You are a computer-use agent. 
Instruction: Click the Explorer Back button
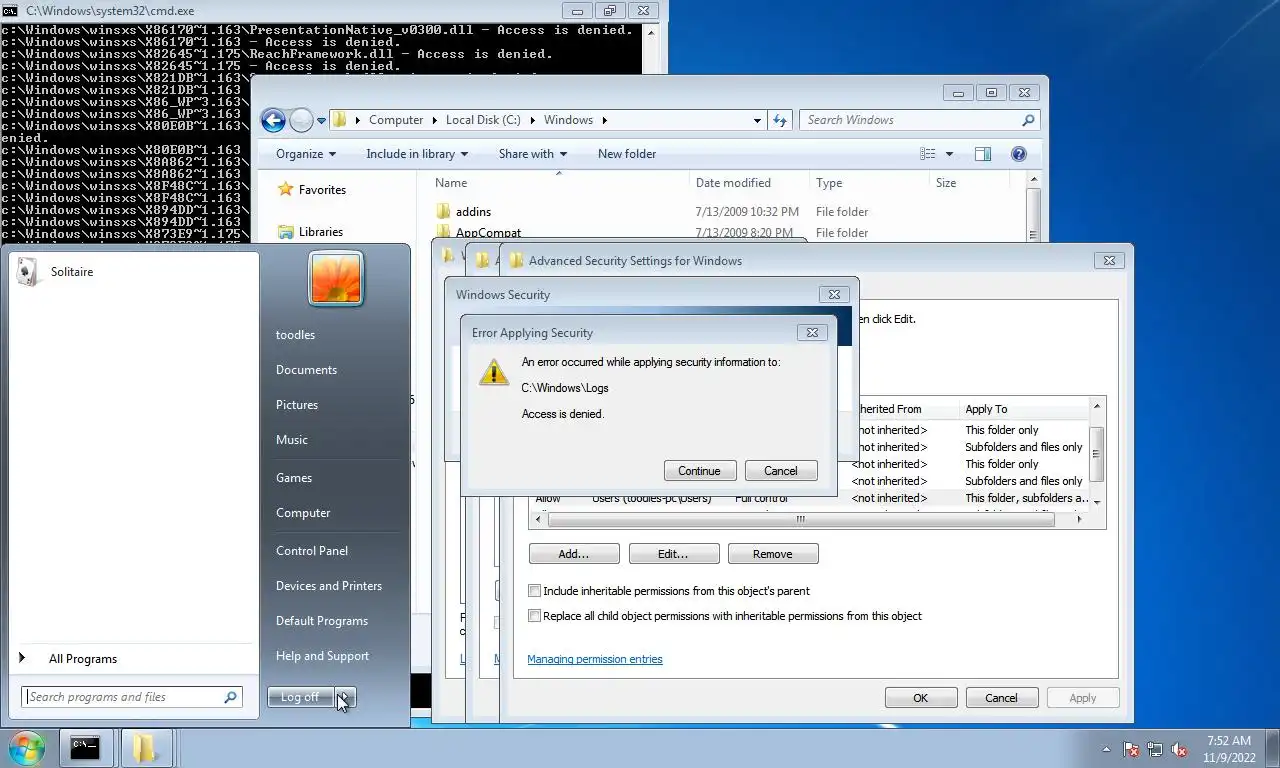click(x=273, y=120)
